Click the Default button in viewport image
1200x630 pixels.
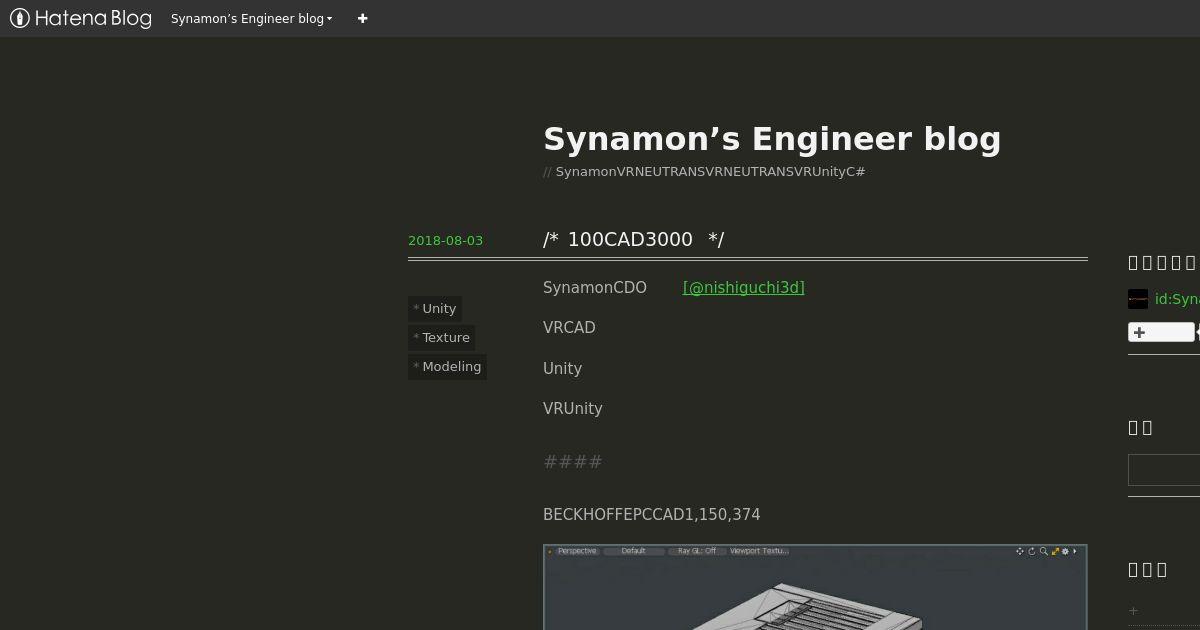pos(634,551)
